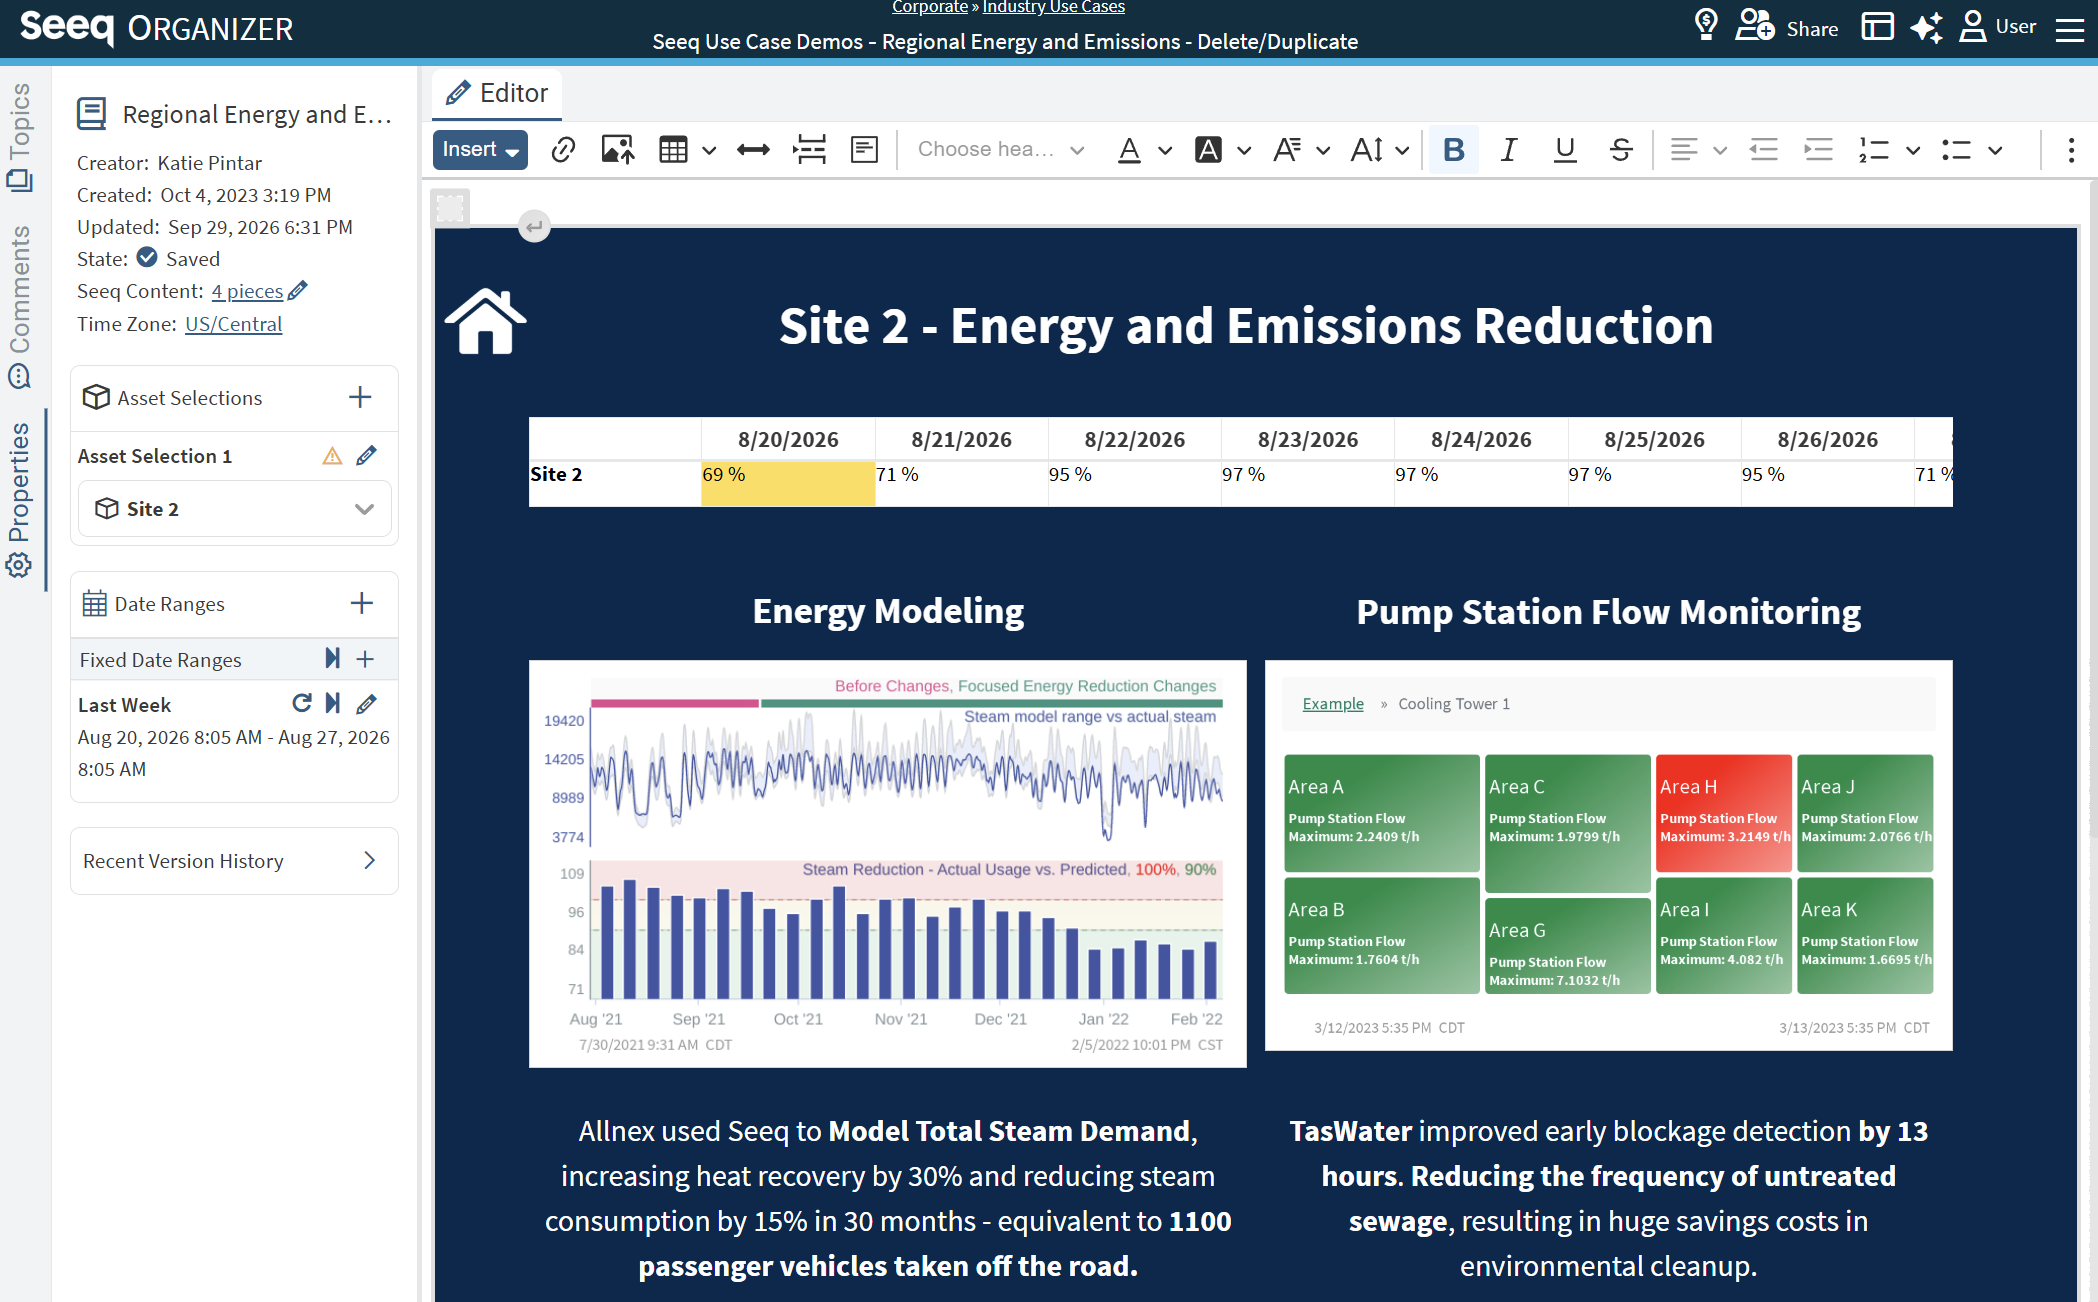Open the font size dropdown

click(1380, 150)
